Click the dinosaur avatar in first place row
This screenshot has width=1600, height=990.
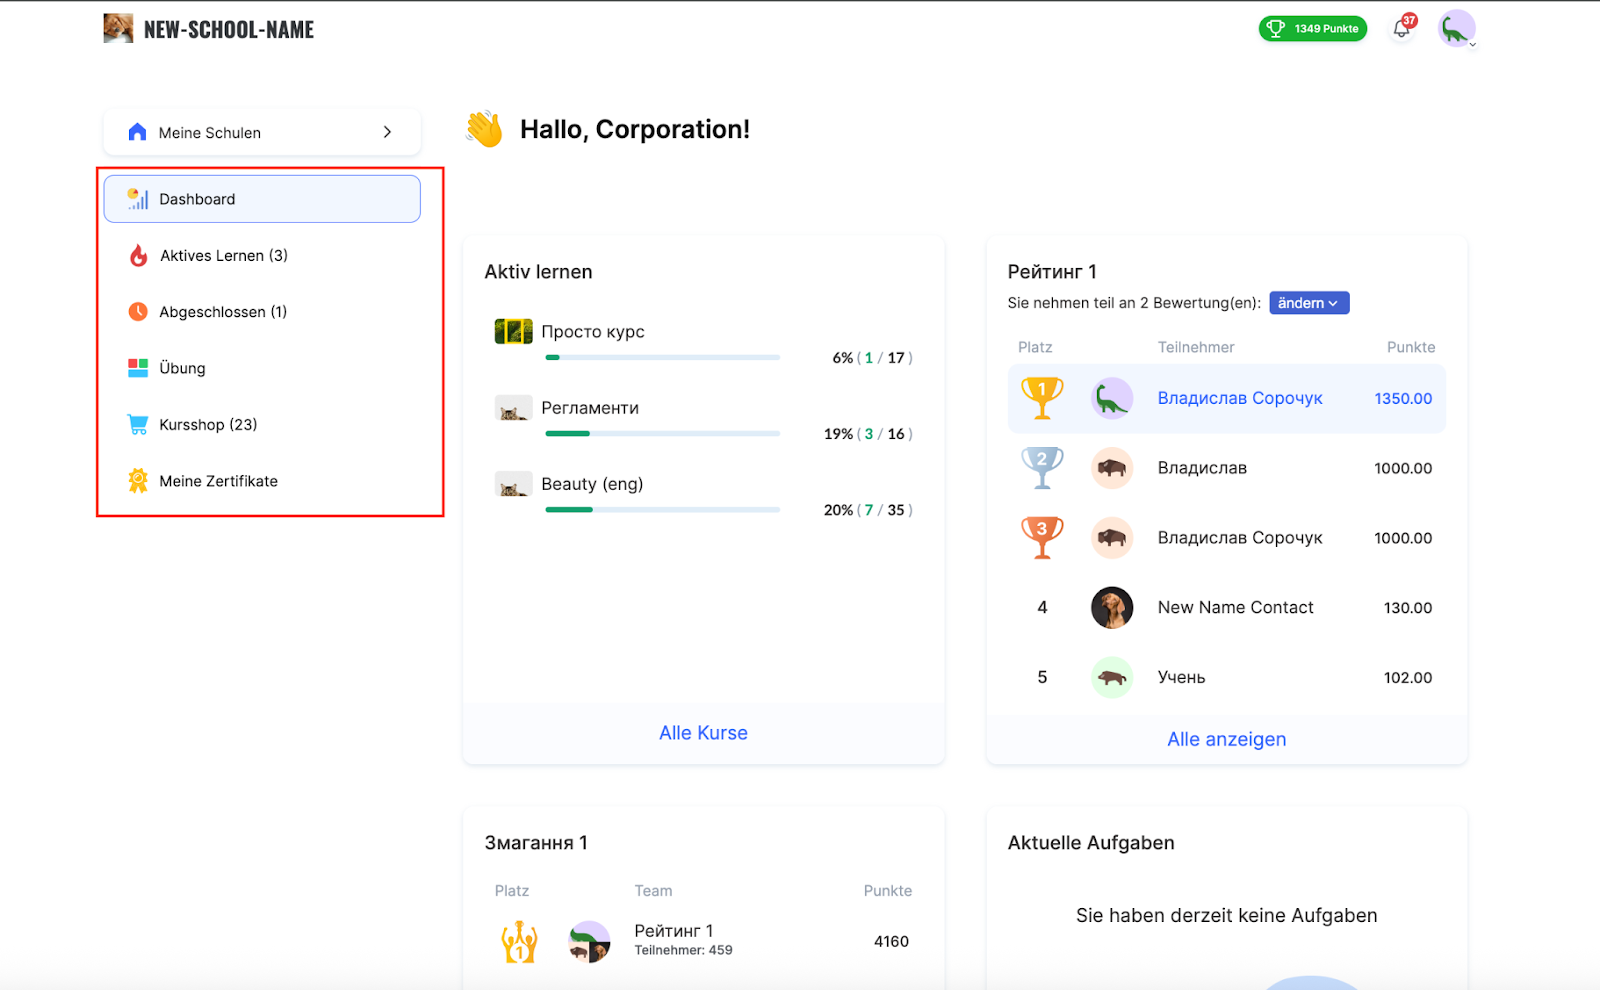click(x=1112, y=398)
